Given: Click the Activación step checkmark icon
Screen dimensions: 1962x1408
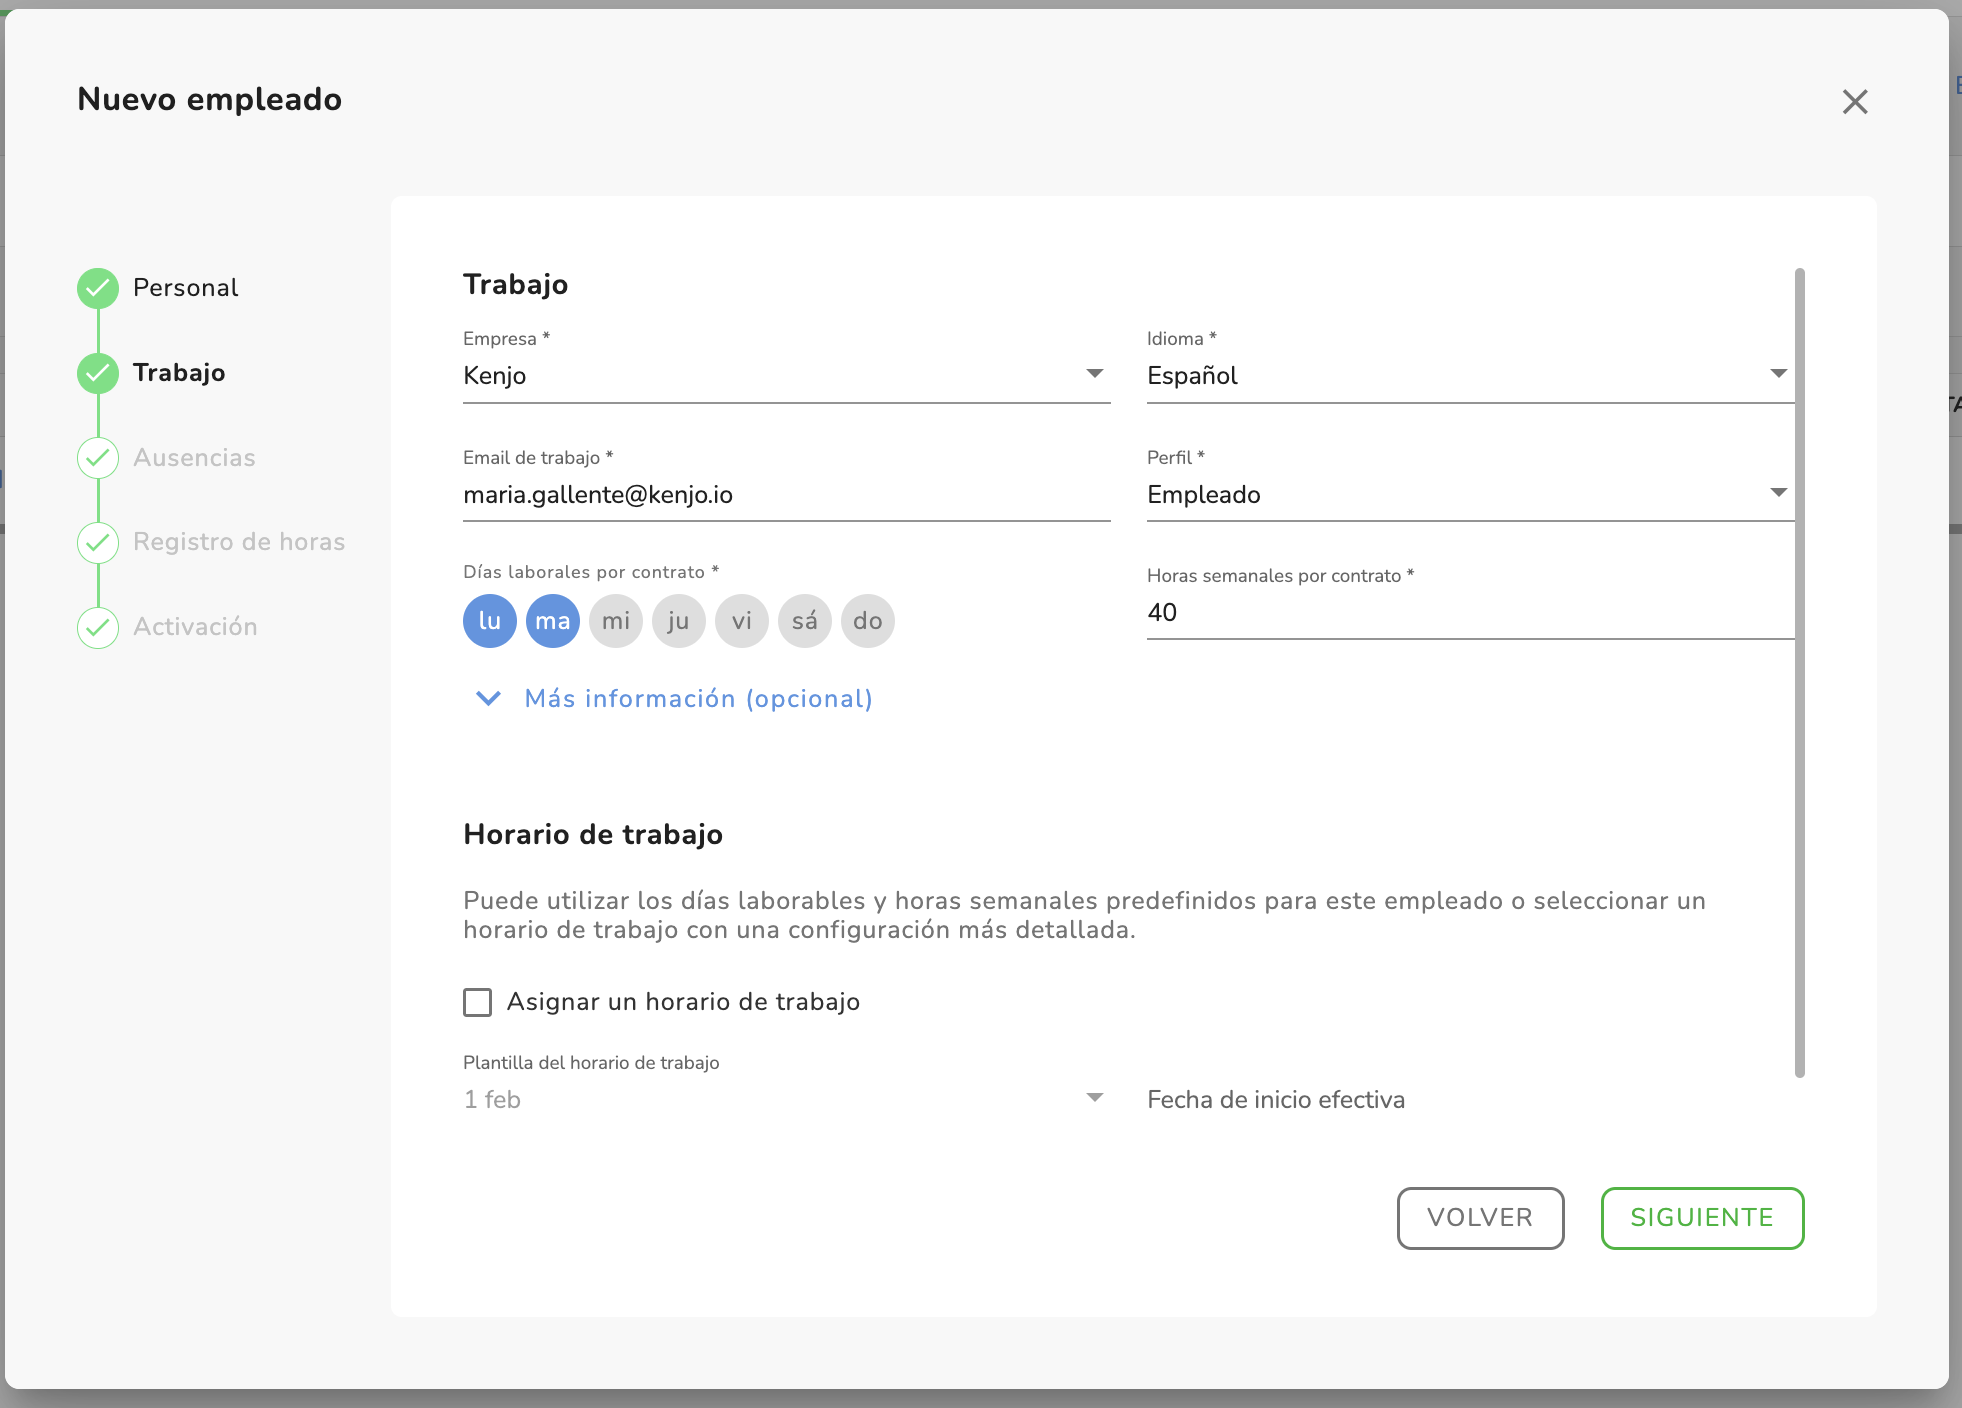Looking at the screenshot, I should (98, 627).
